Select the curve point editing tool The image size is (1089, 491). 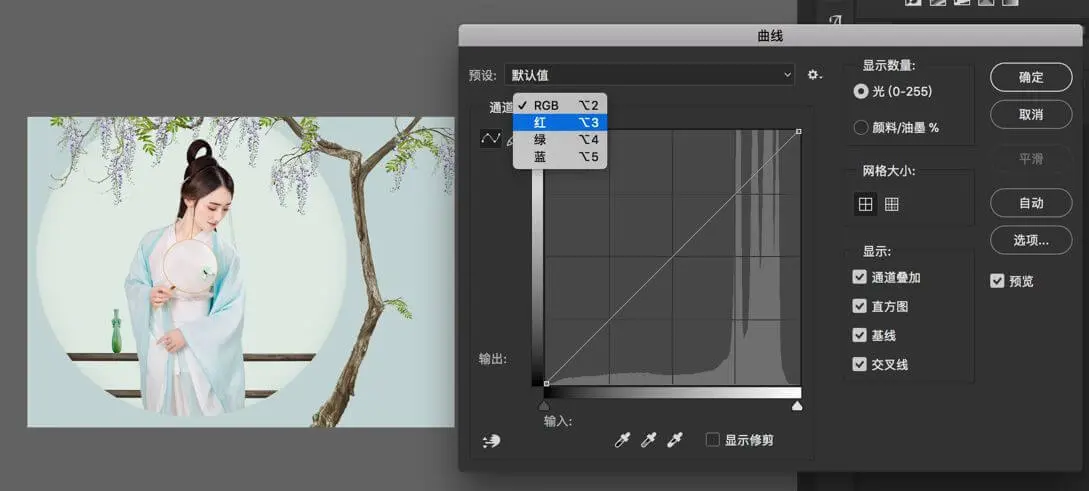pos(490,138)
